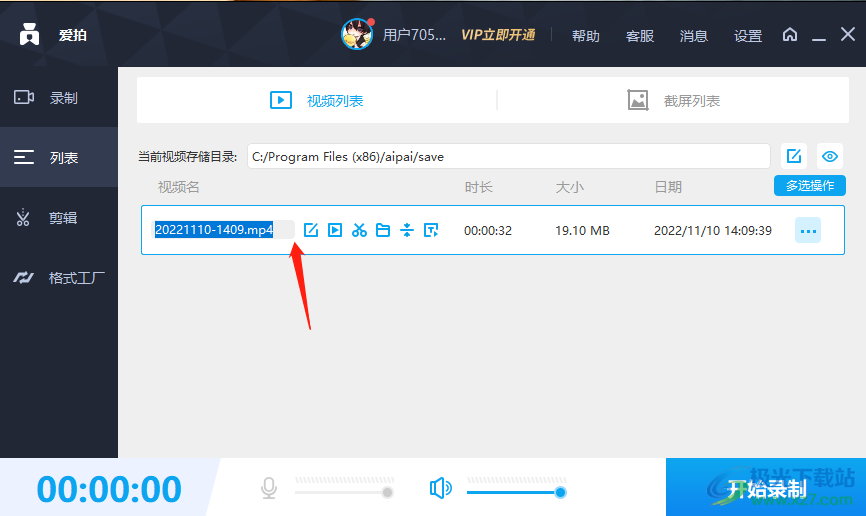Click the 列表 lines icon in sidebar

coord(24,157)
